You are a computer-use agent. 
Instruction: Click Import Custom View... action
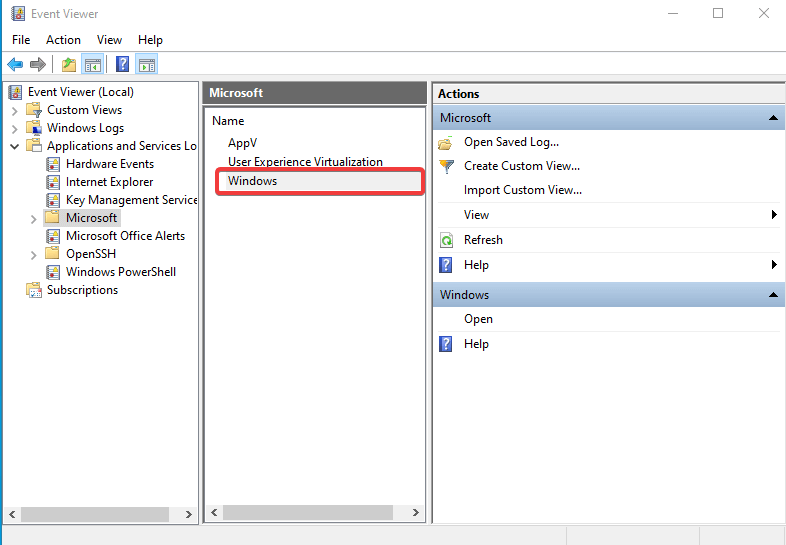[x=523, y=190]
